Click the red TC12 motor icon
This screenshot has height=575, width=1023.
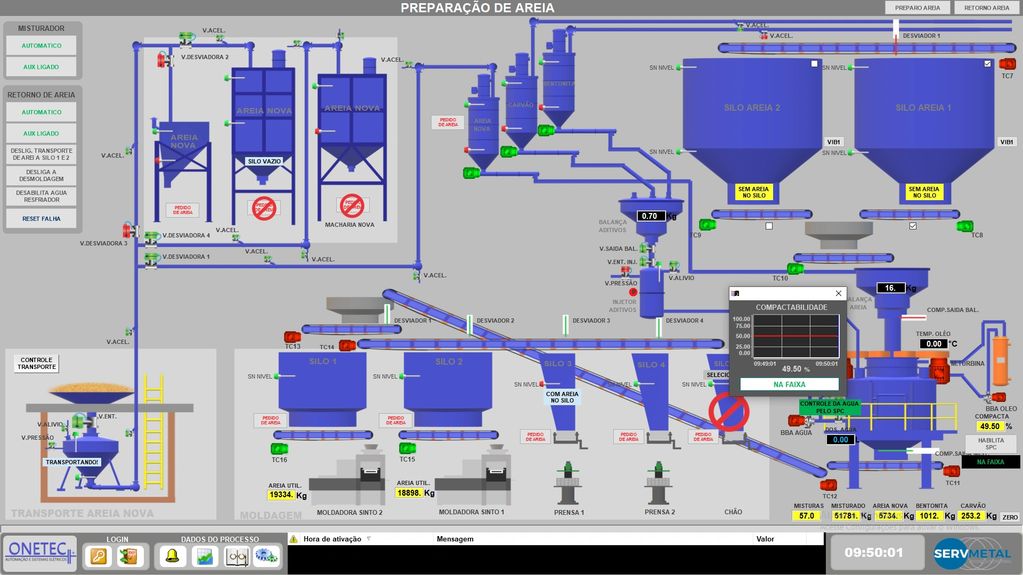[828, 485]
